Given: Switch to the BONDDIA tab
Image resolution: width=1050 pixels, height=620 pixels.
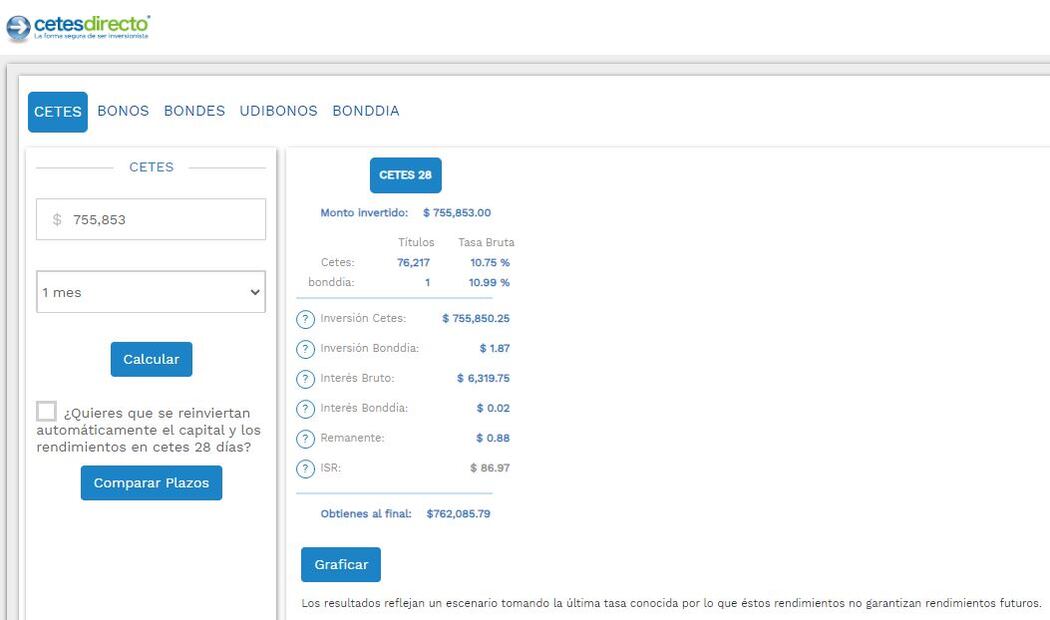Looking at the screenshot, I should pos(366,110).
